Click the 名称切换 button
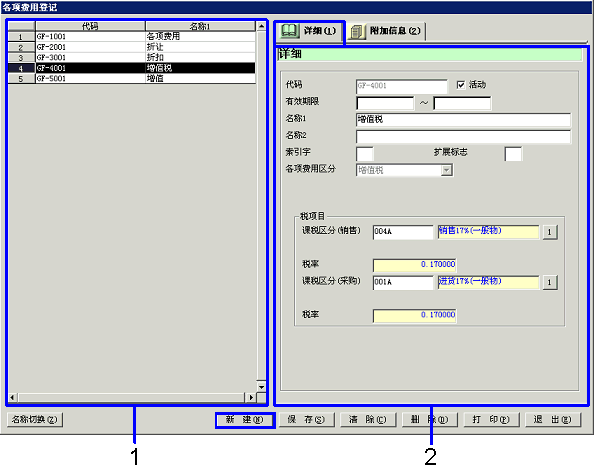This screenshot has width=594, height=472. (34, 420)
